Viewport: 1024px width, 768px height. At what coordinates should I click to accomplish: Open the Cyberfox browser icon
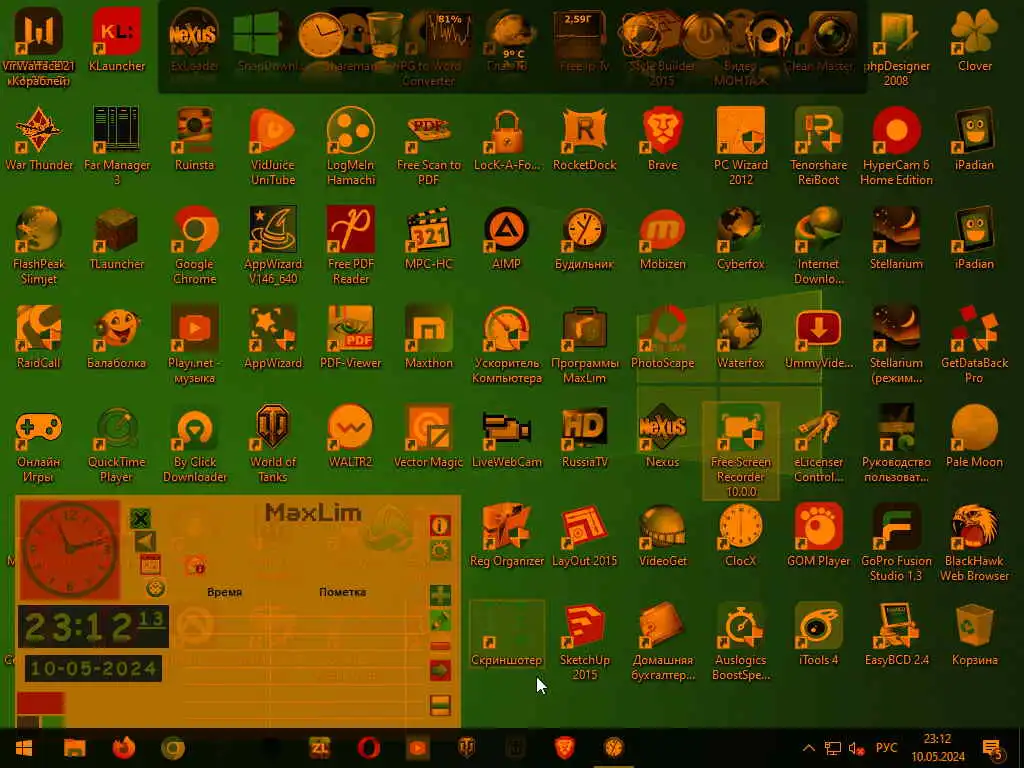click(741, 238)
